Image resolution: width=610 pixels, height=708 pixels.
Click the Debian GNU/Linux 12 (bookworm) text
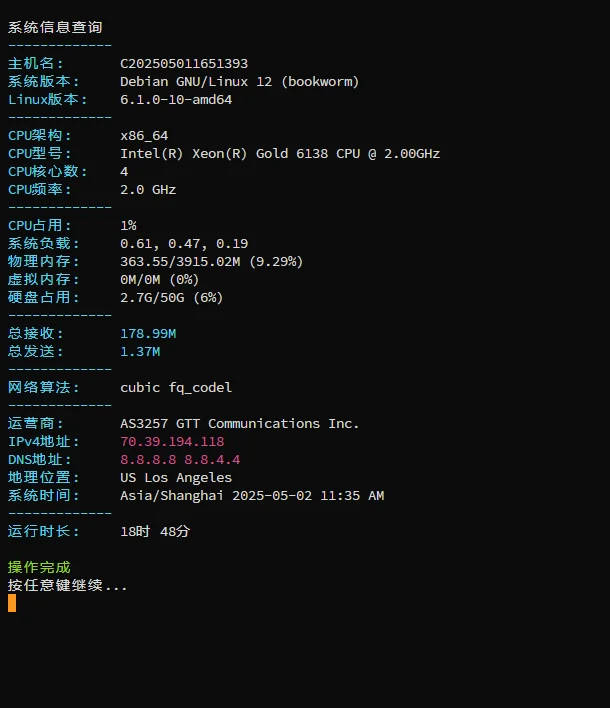[x=240, y=82]
